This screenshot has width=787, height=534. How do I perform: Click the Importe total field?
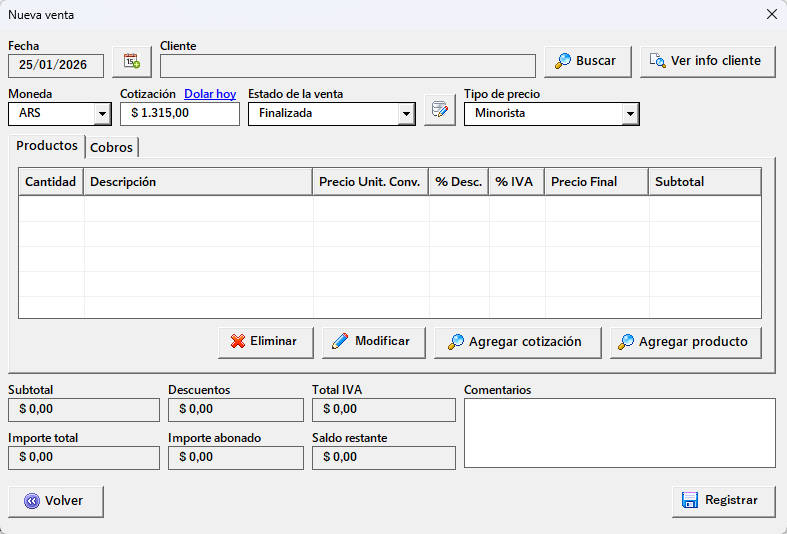pyautogui.click(x=84, y=458)
